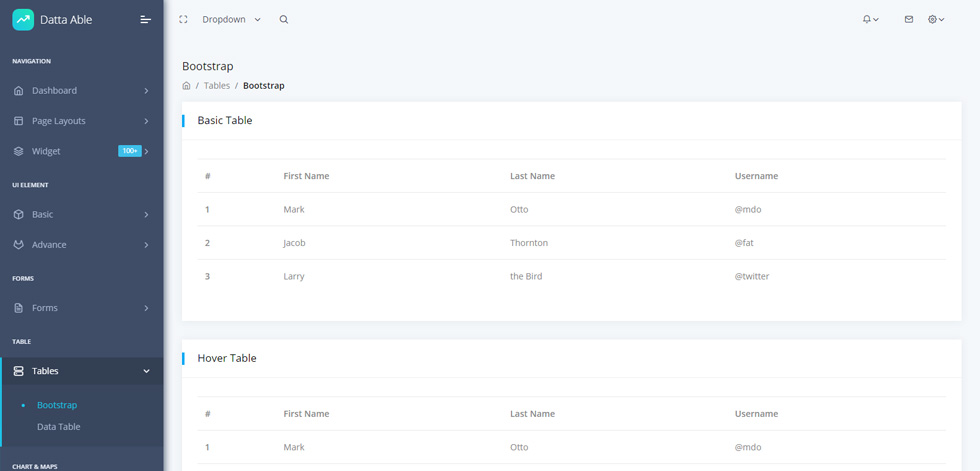Click @twitter username cell

tap(752, 276)
